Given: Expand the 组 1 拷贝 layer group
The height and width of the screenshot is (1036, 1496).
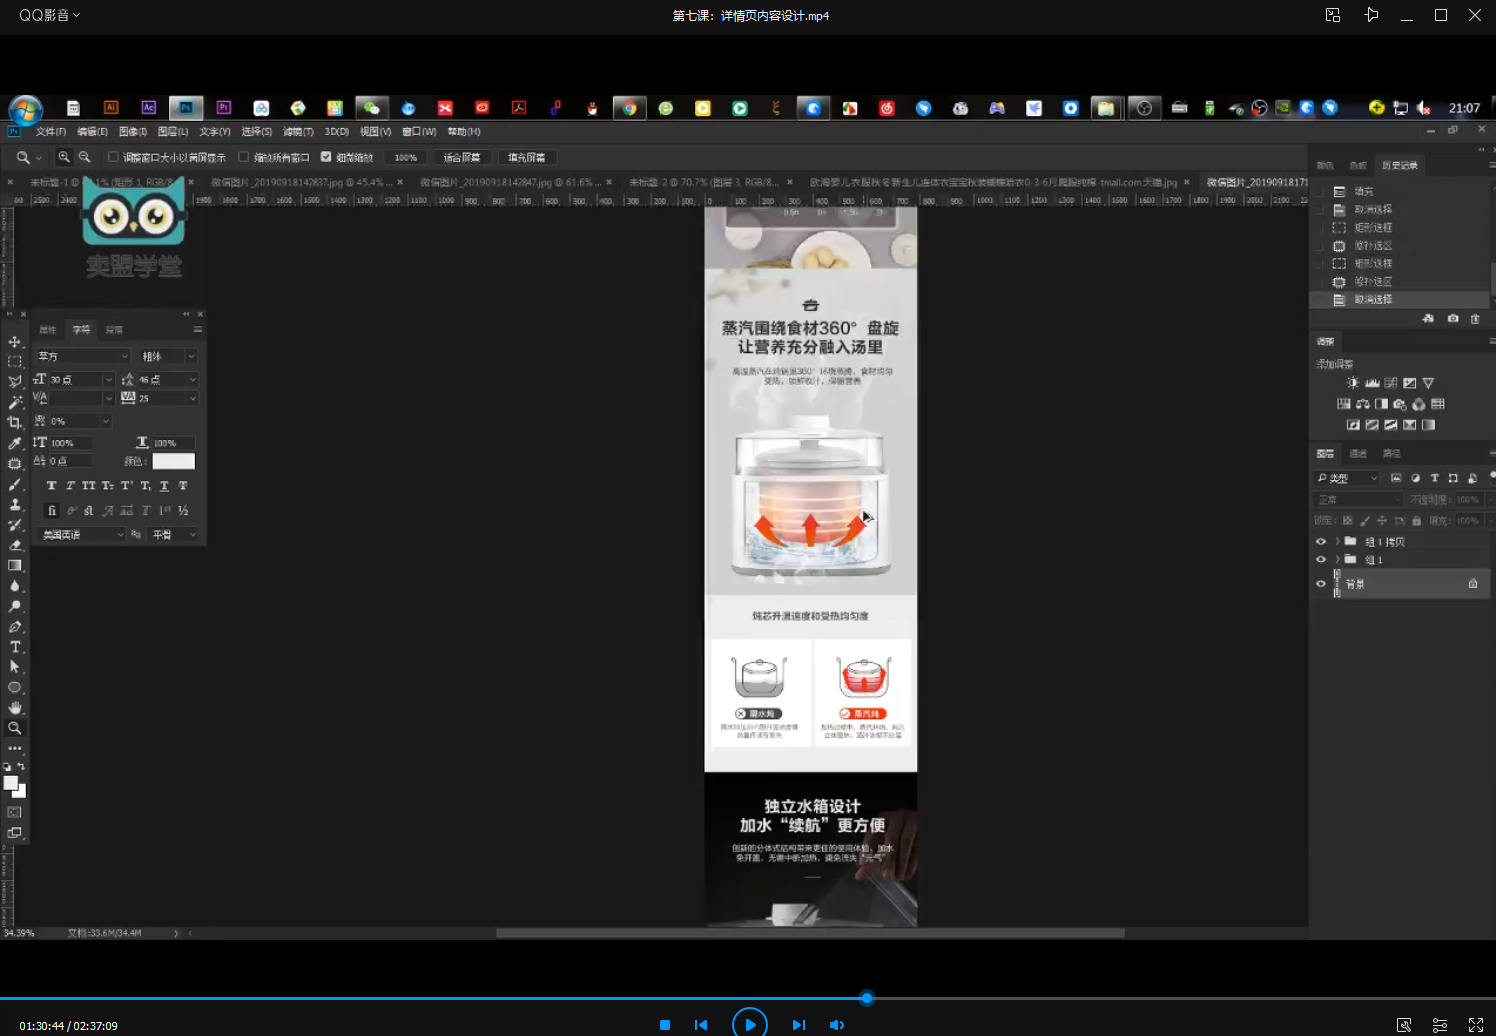Looking at the screenshot, I should [x=1337, y=542].
